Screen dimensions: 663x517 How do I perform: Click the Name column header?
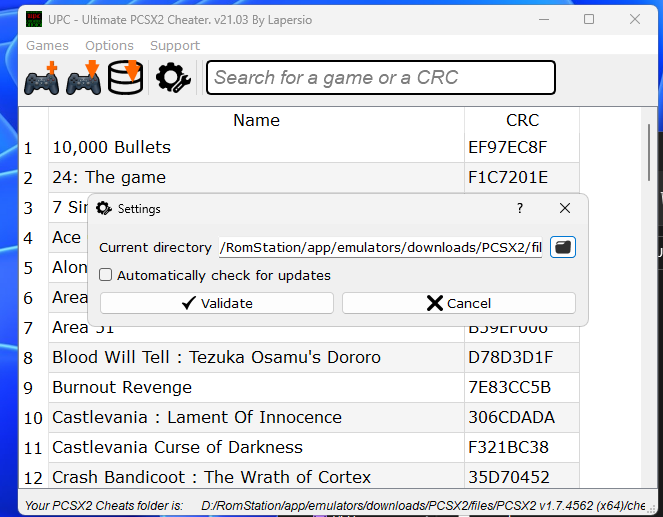[x=256, y=120]
